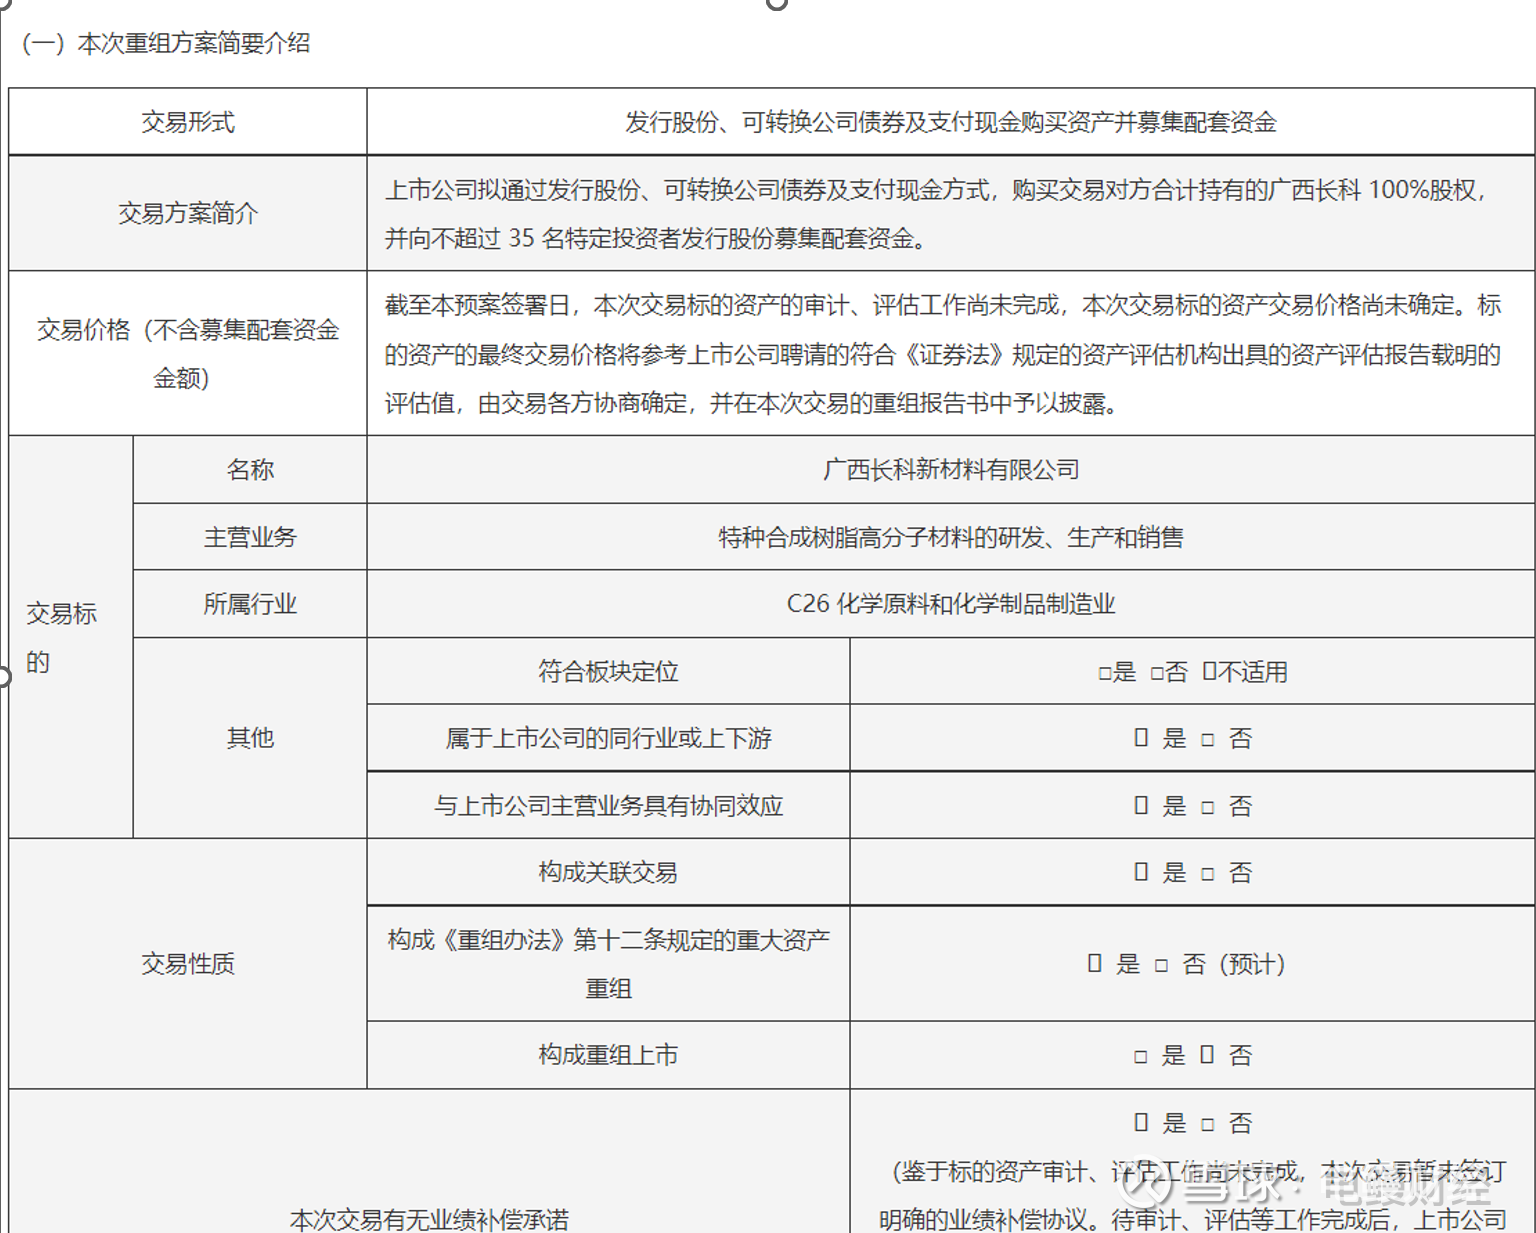1536x1233 pixels.
Task: Tick the 是 checkbox for 符合板块定位
Action: (x=1104, y=673)
